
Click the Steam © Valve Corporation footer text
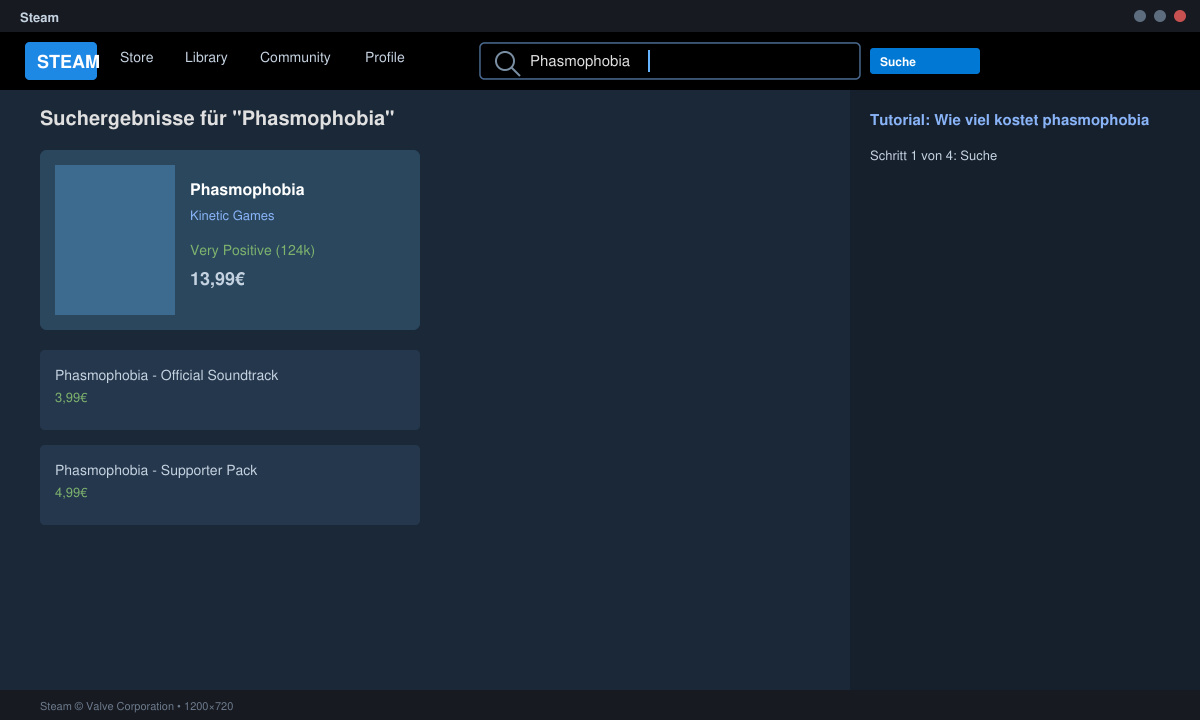(x=136, y=706)
